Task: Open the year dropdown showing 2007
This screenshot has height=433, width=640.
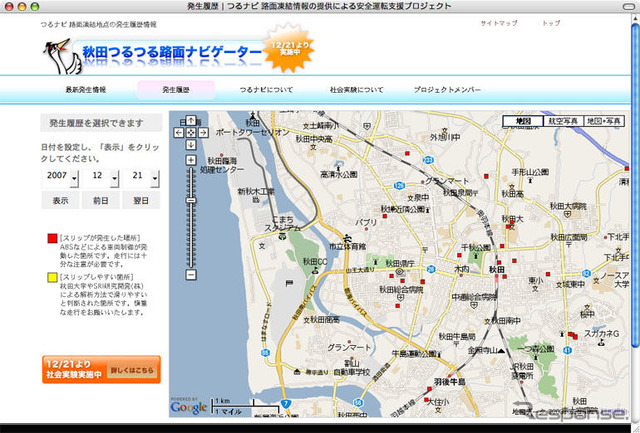Action: pyautogui.click(x=60, y=178)
